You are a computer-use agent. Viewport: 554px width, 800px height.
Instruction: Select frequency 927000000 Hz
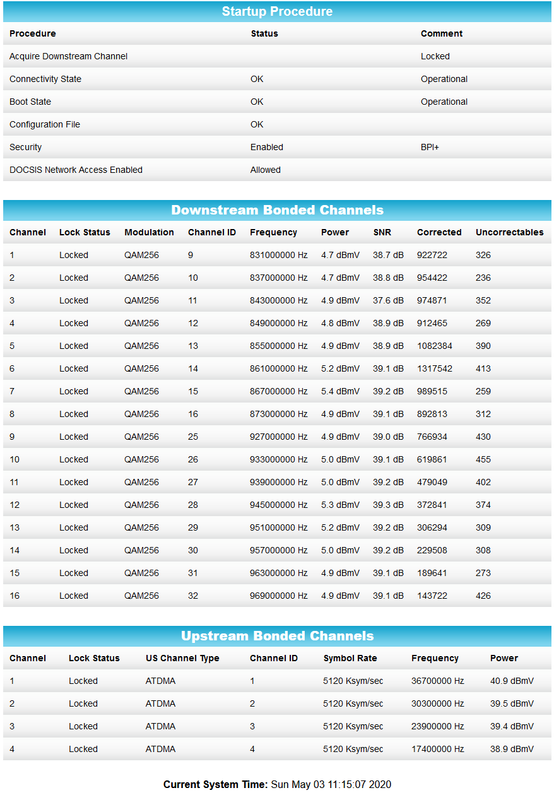click(279, 437)
